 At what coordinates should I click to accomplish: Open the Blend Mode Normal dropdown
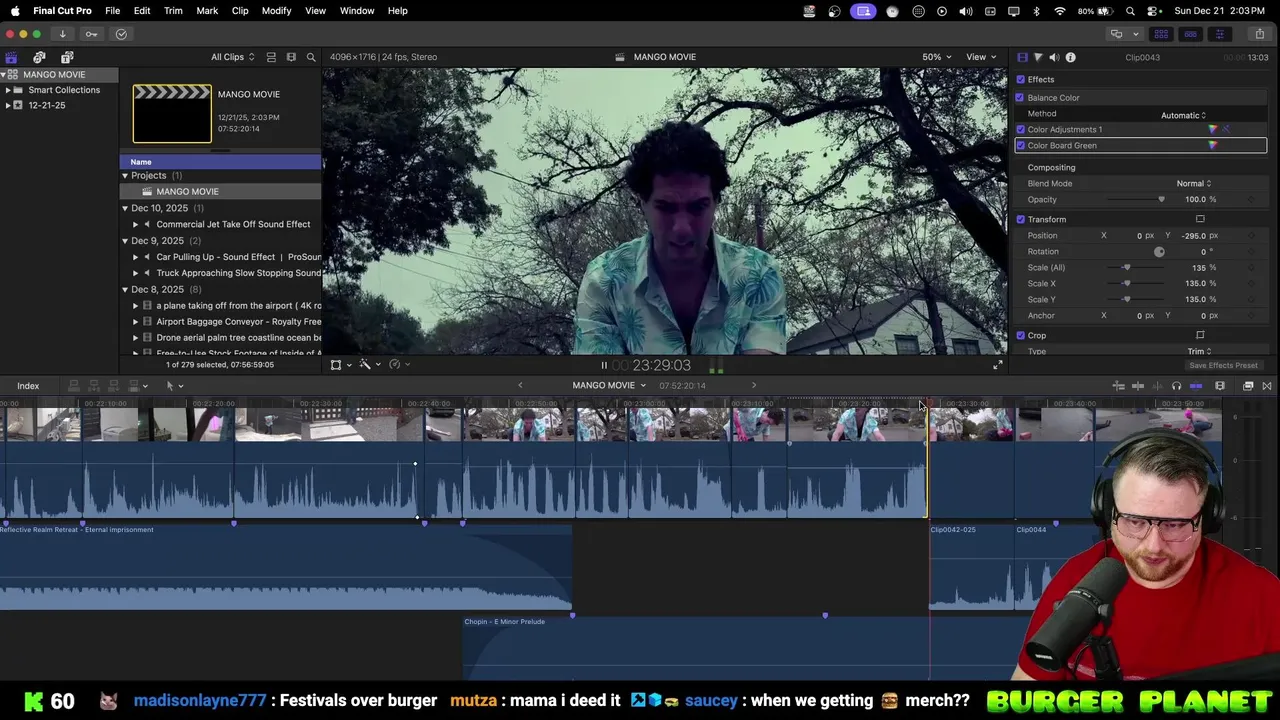pos(1193,183)
